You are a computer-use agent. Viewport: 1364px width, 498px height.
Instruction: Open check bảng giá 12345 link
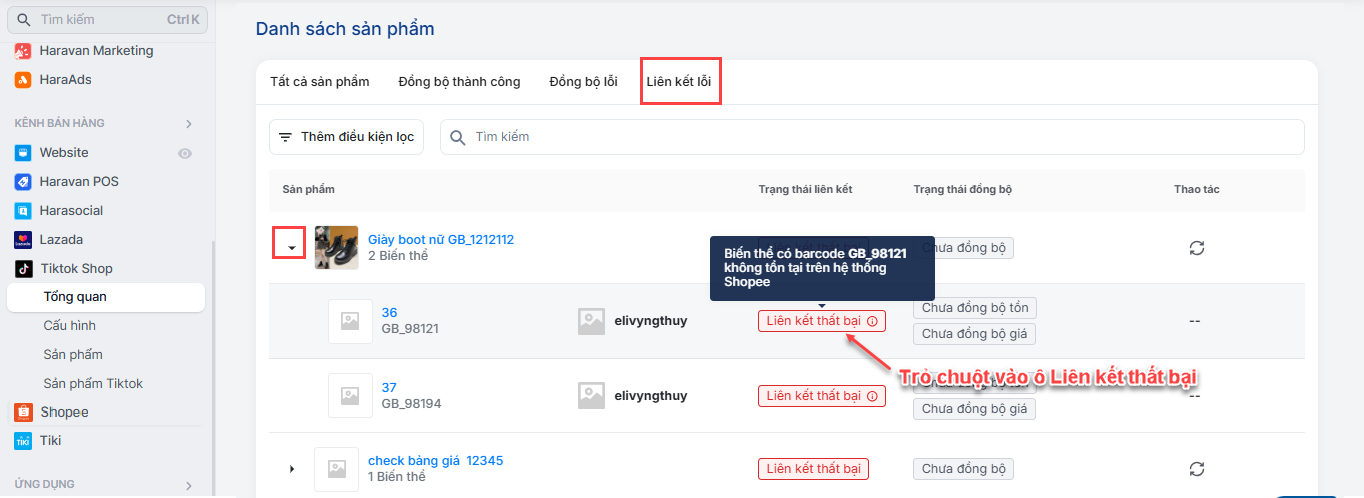point(436,461)
